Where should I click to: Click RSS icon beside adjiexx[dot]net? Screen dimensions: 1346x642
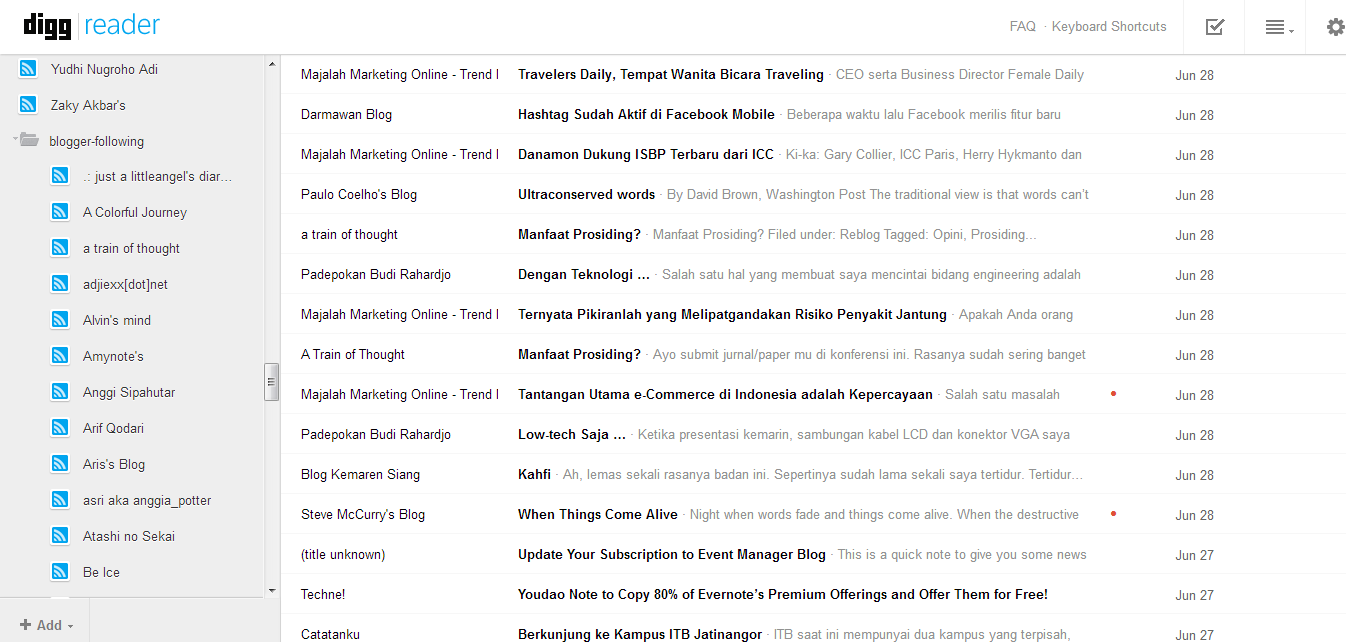tap(60, 284)
